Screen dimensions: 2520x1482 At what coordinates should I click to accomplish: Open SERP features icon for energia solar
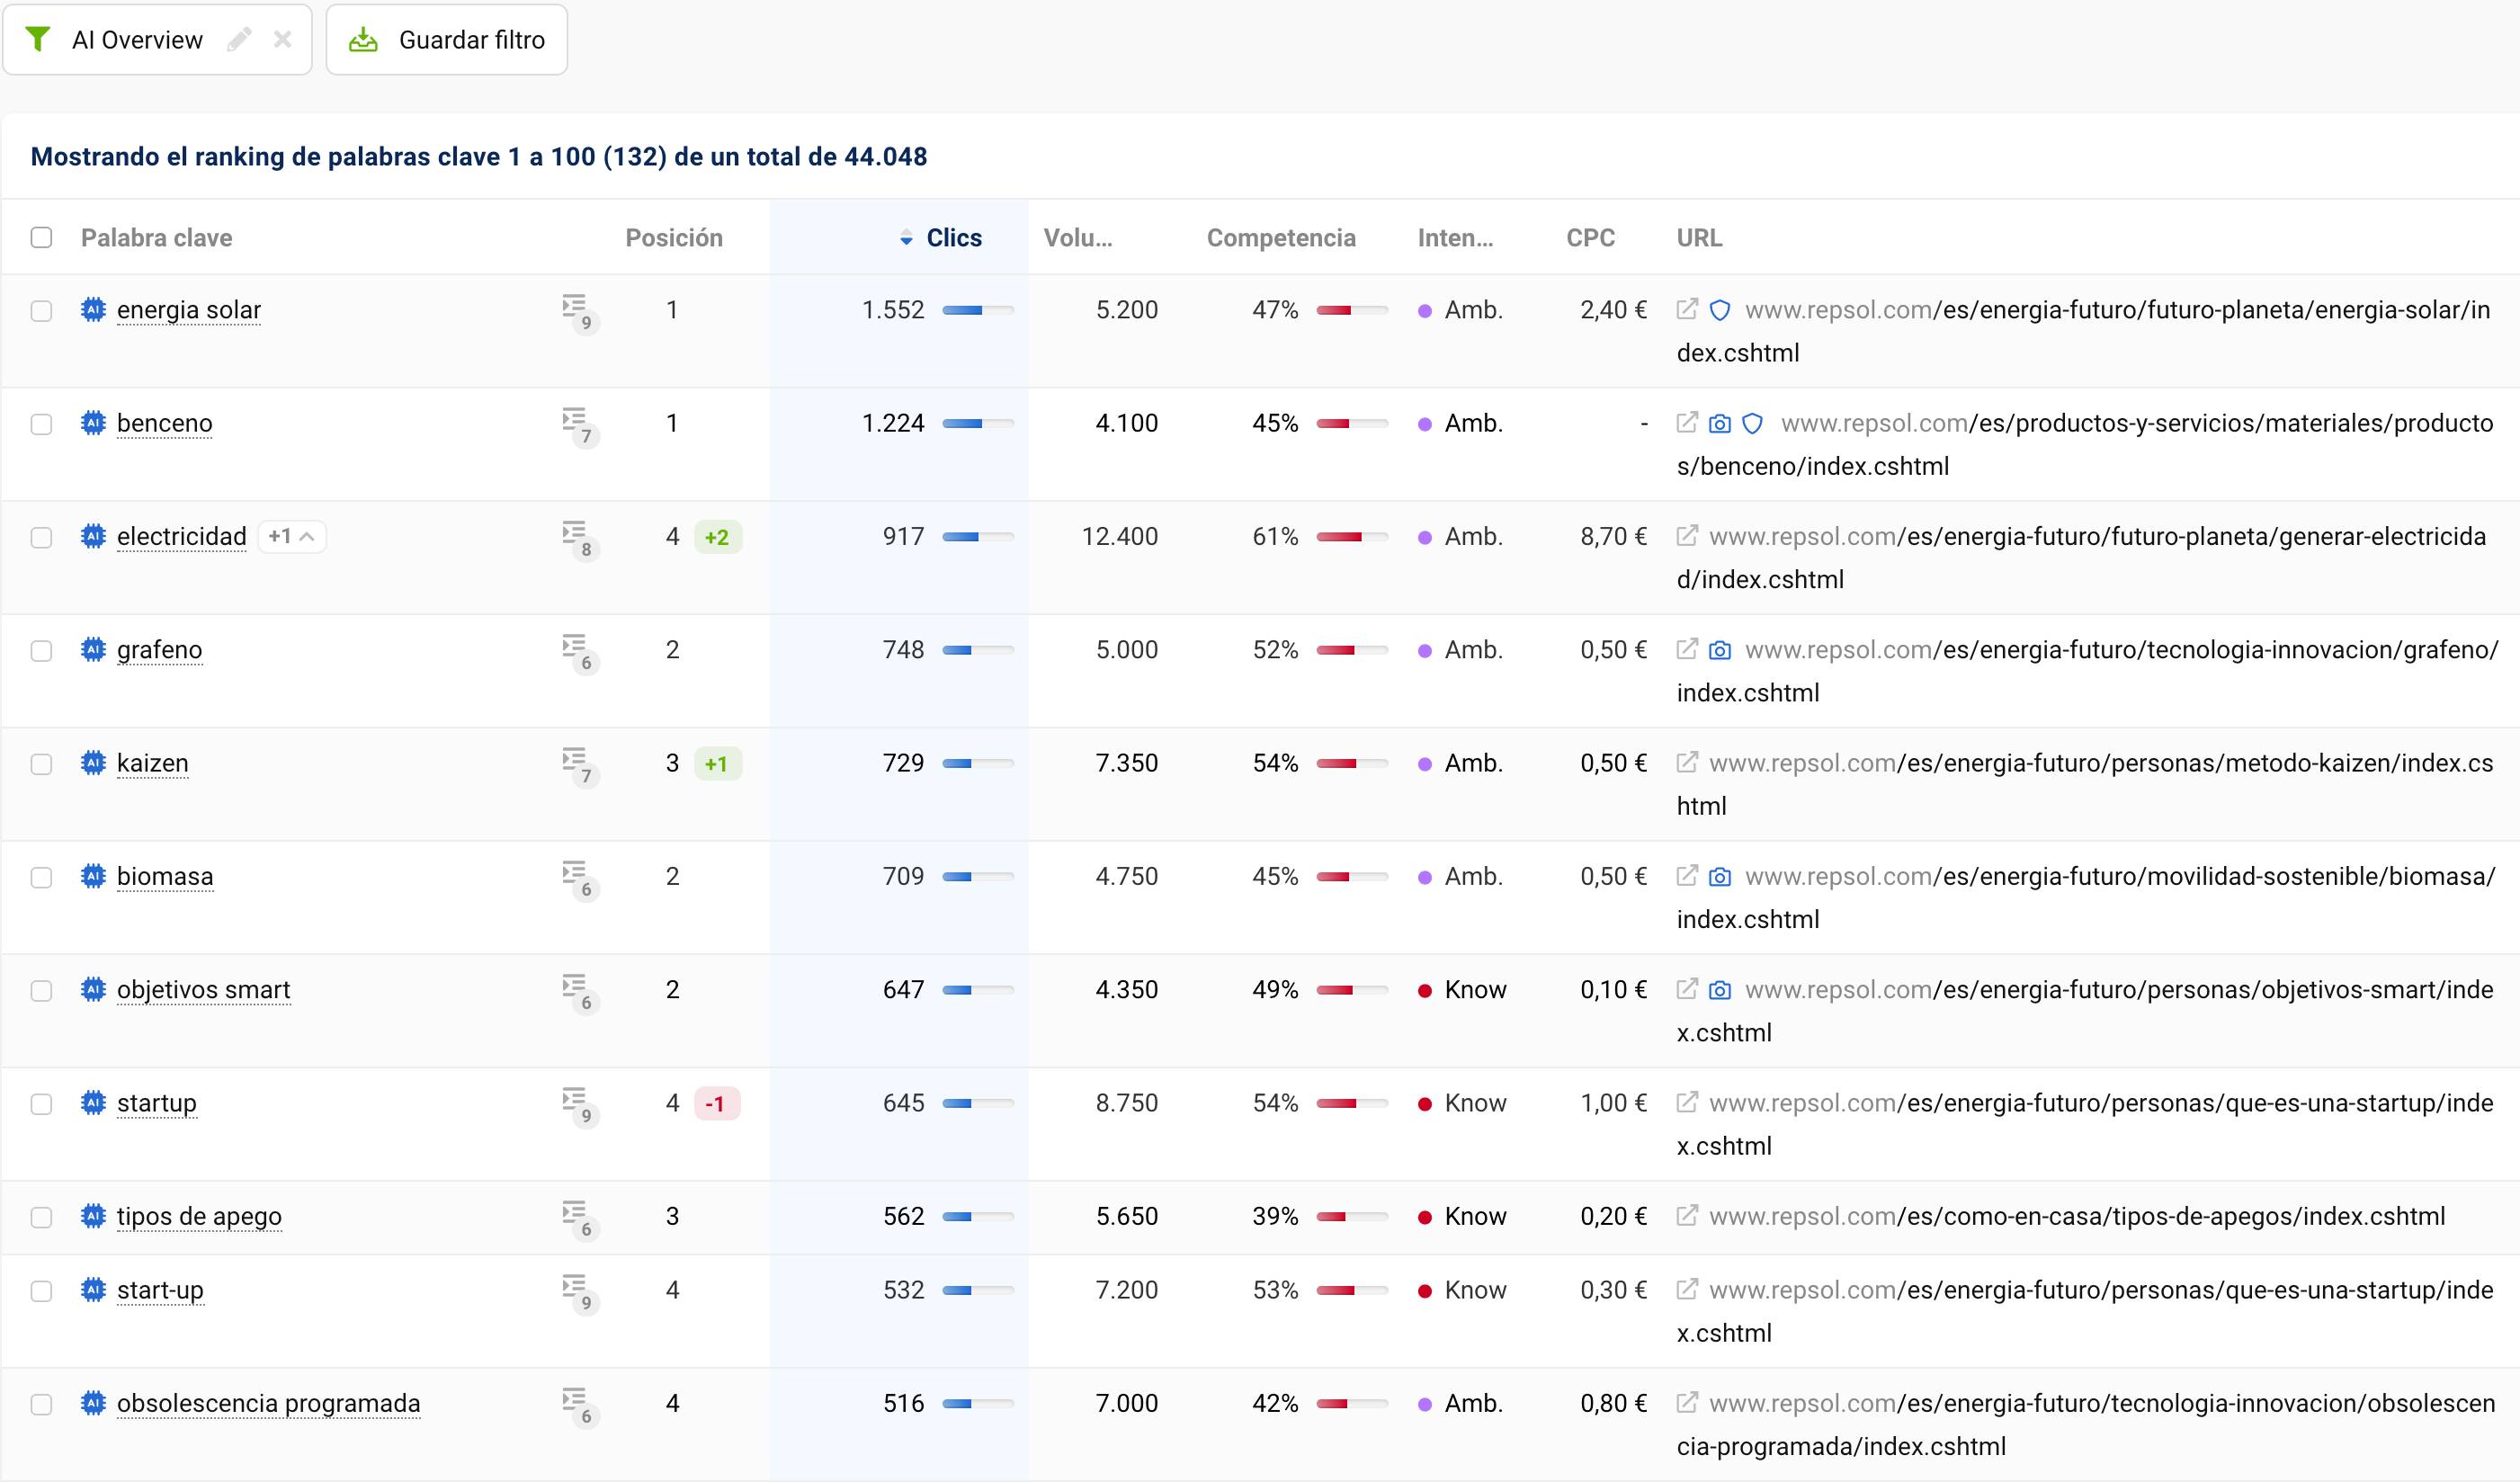[576, 309]
